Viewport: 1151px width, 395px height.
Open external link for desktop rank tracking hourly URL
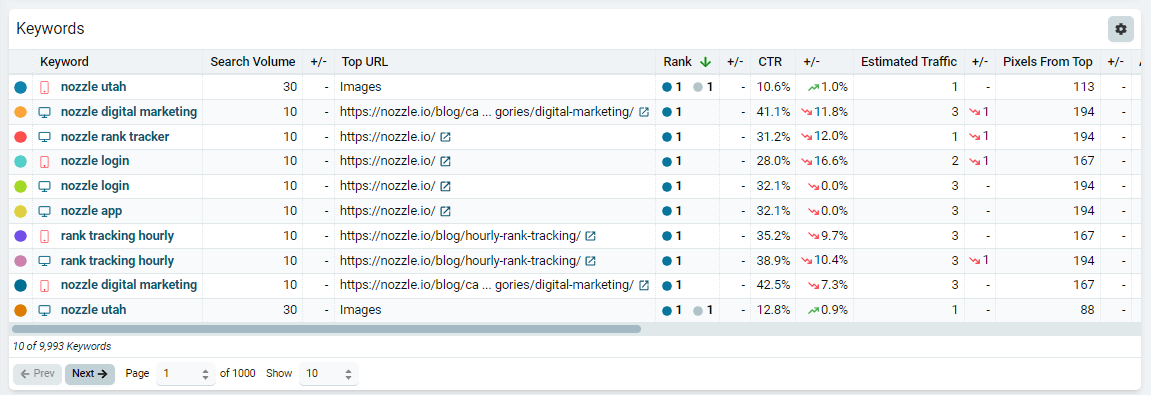click(590, 261)
